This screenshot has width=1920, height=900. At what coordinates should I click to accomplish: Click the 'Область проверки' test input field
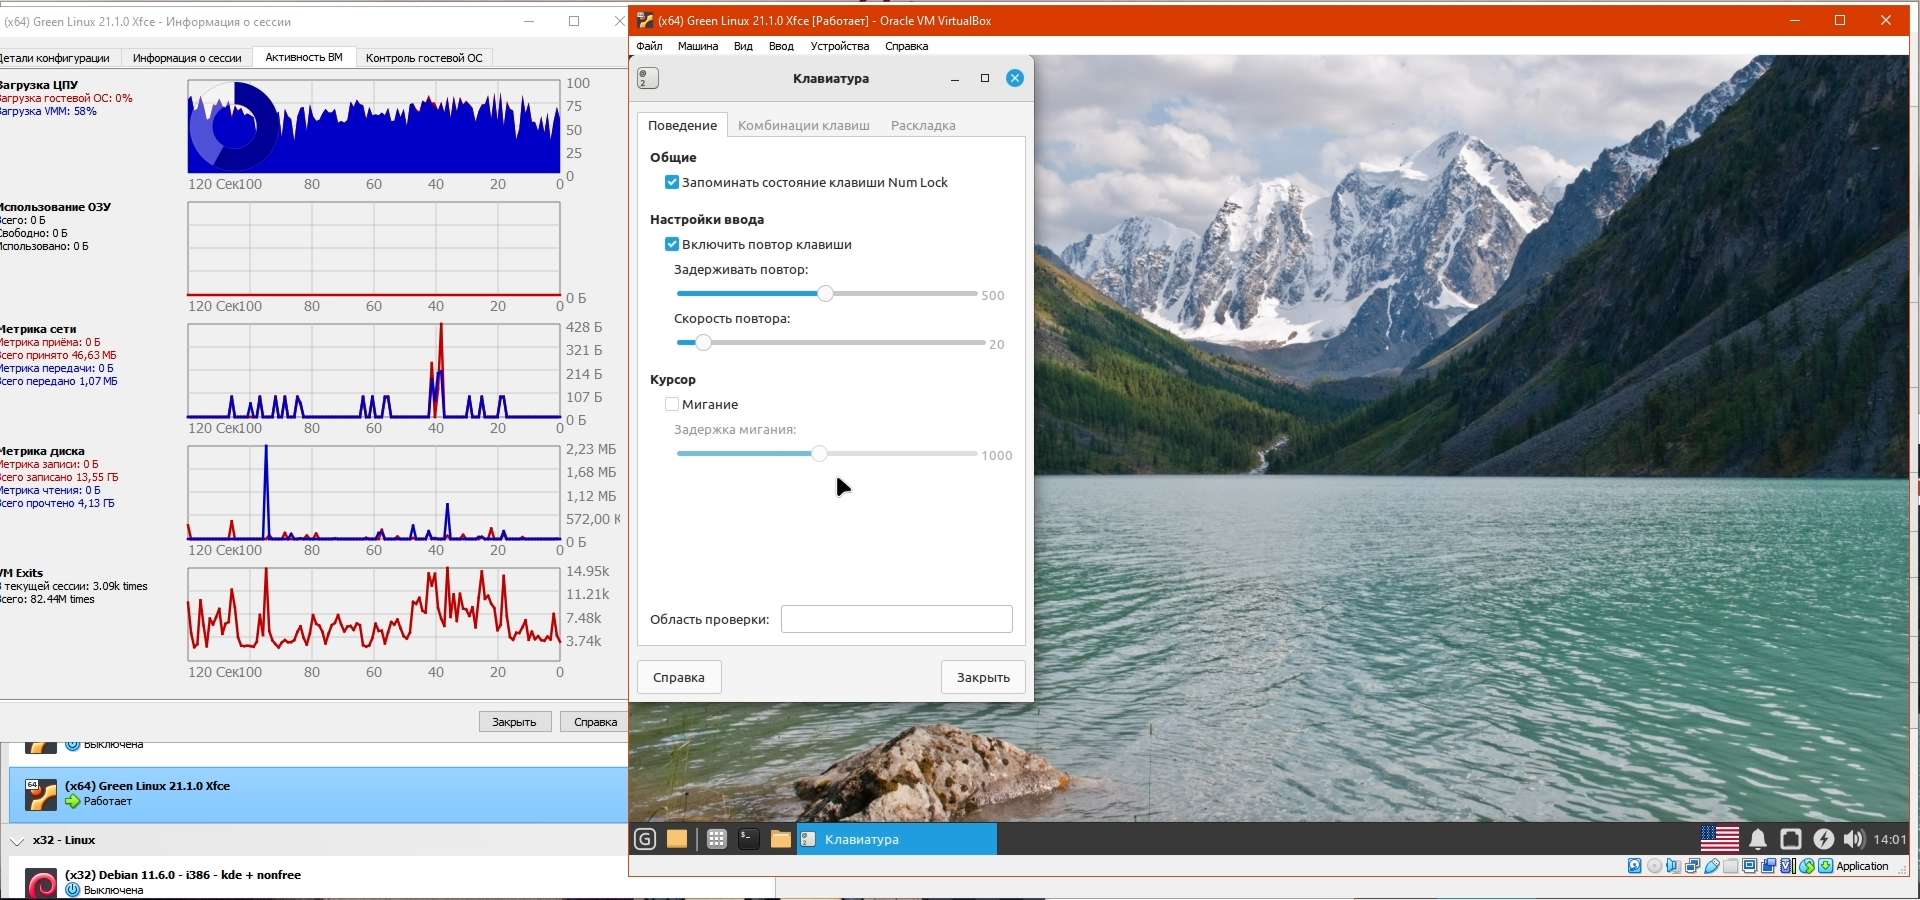tap(896, 619)
